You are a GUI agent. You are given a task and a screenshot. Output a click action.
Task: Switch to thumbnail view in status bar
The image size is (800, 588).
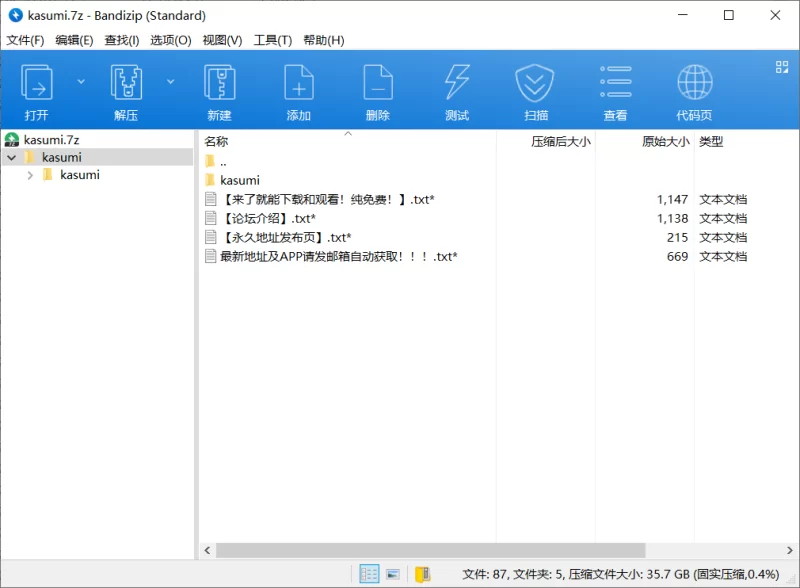tap(393, 574)
